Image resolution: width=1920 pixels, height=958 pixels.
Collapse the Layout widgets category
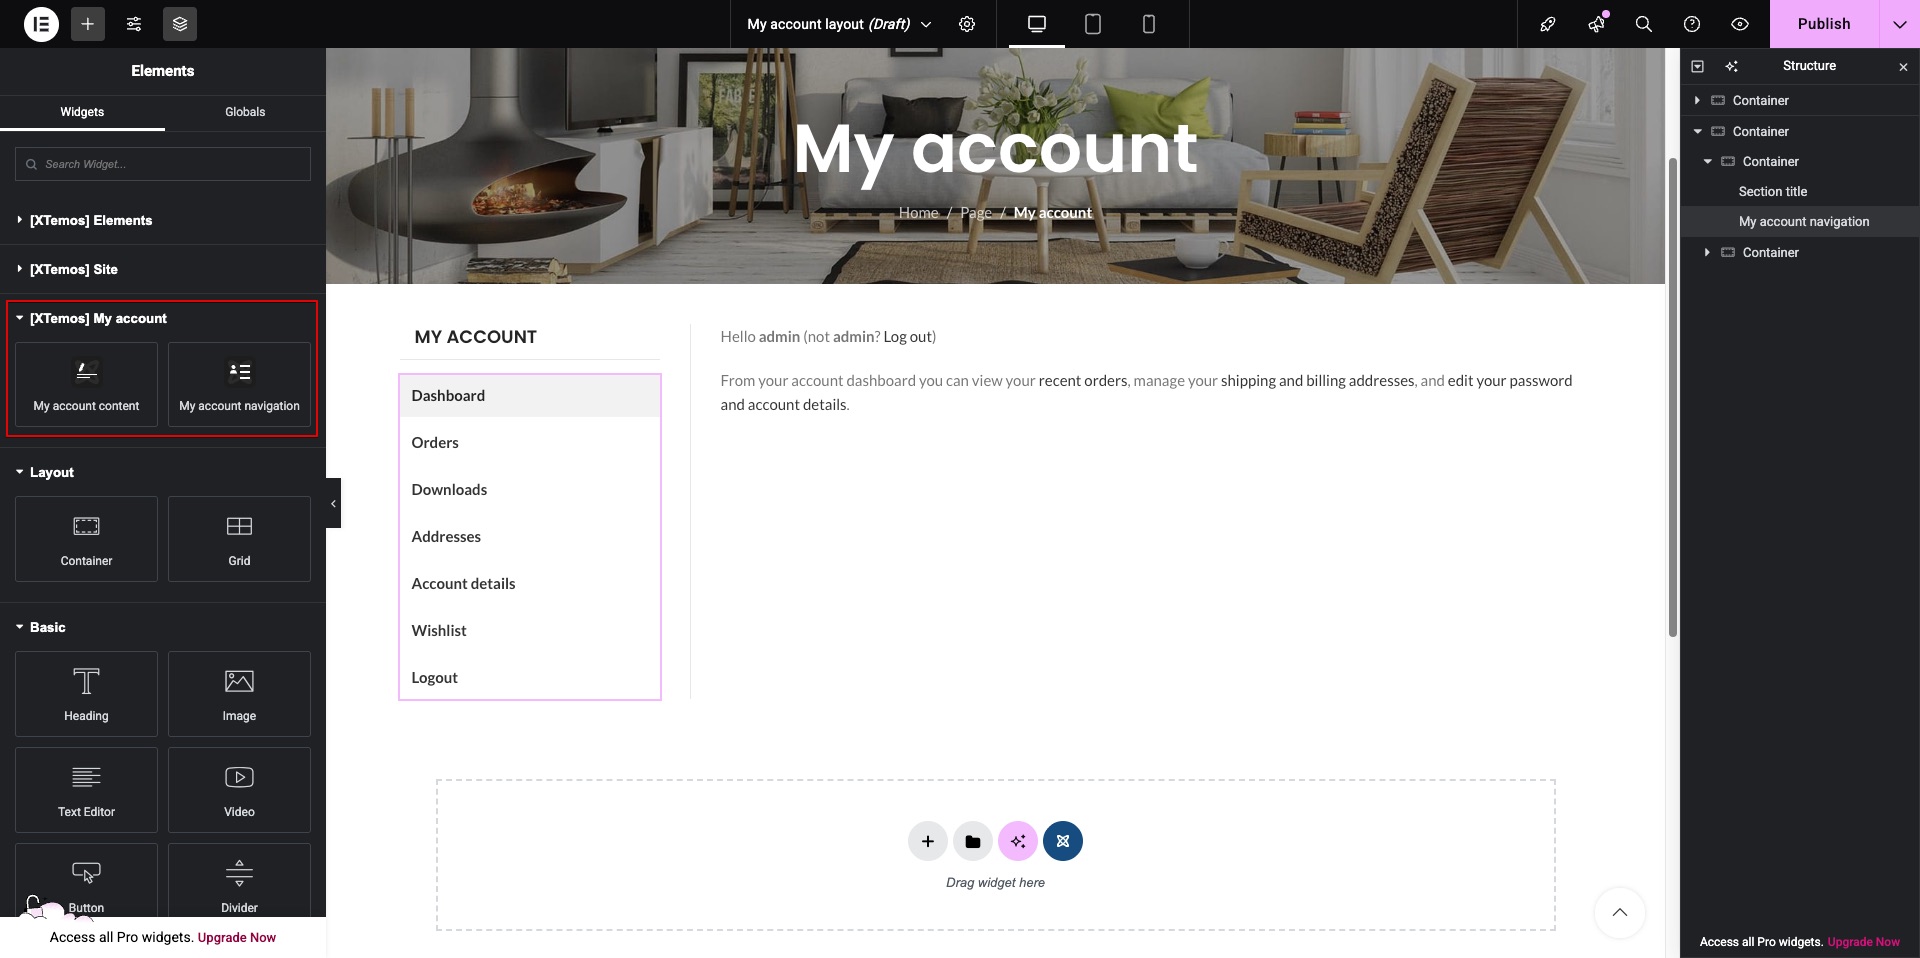[x=51, y=472]
